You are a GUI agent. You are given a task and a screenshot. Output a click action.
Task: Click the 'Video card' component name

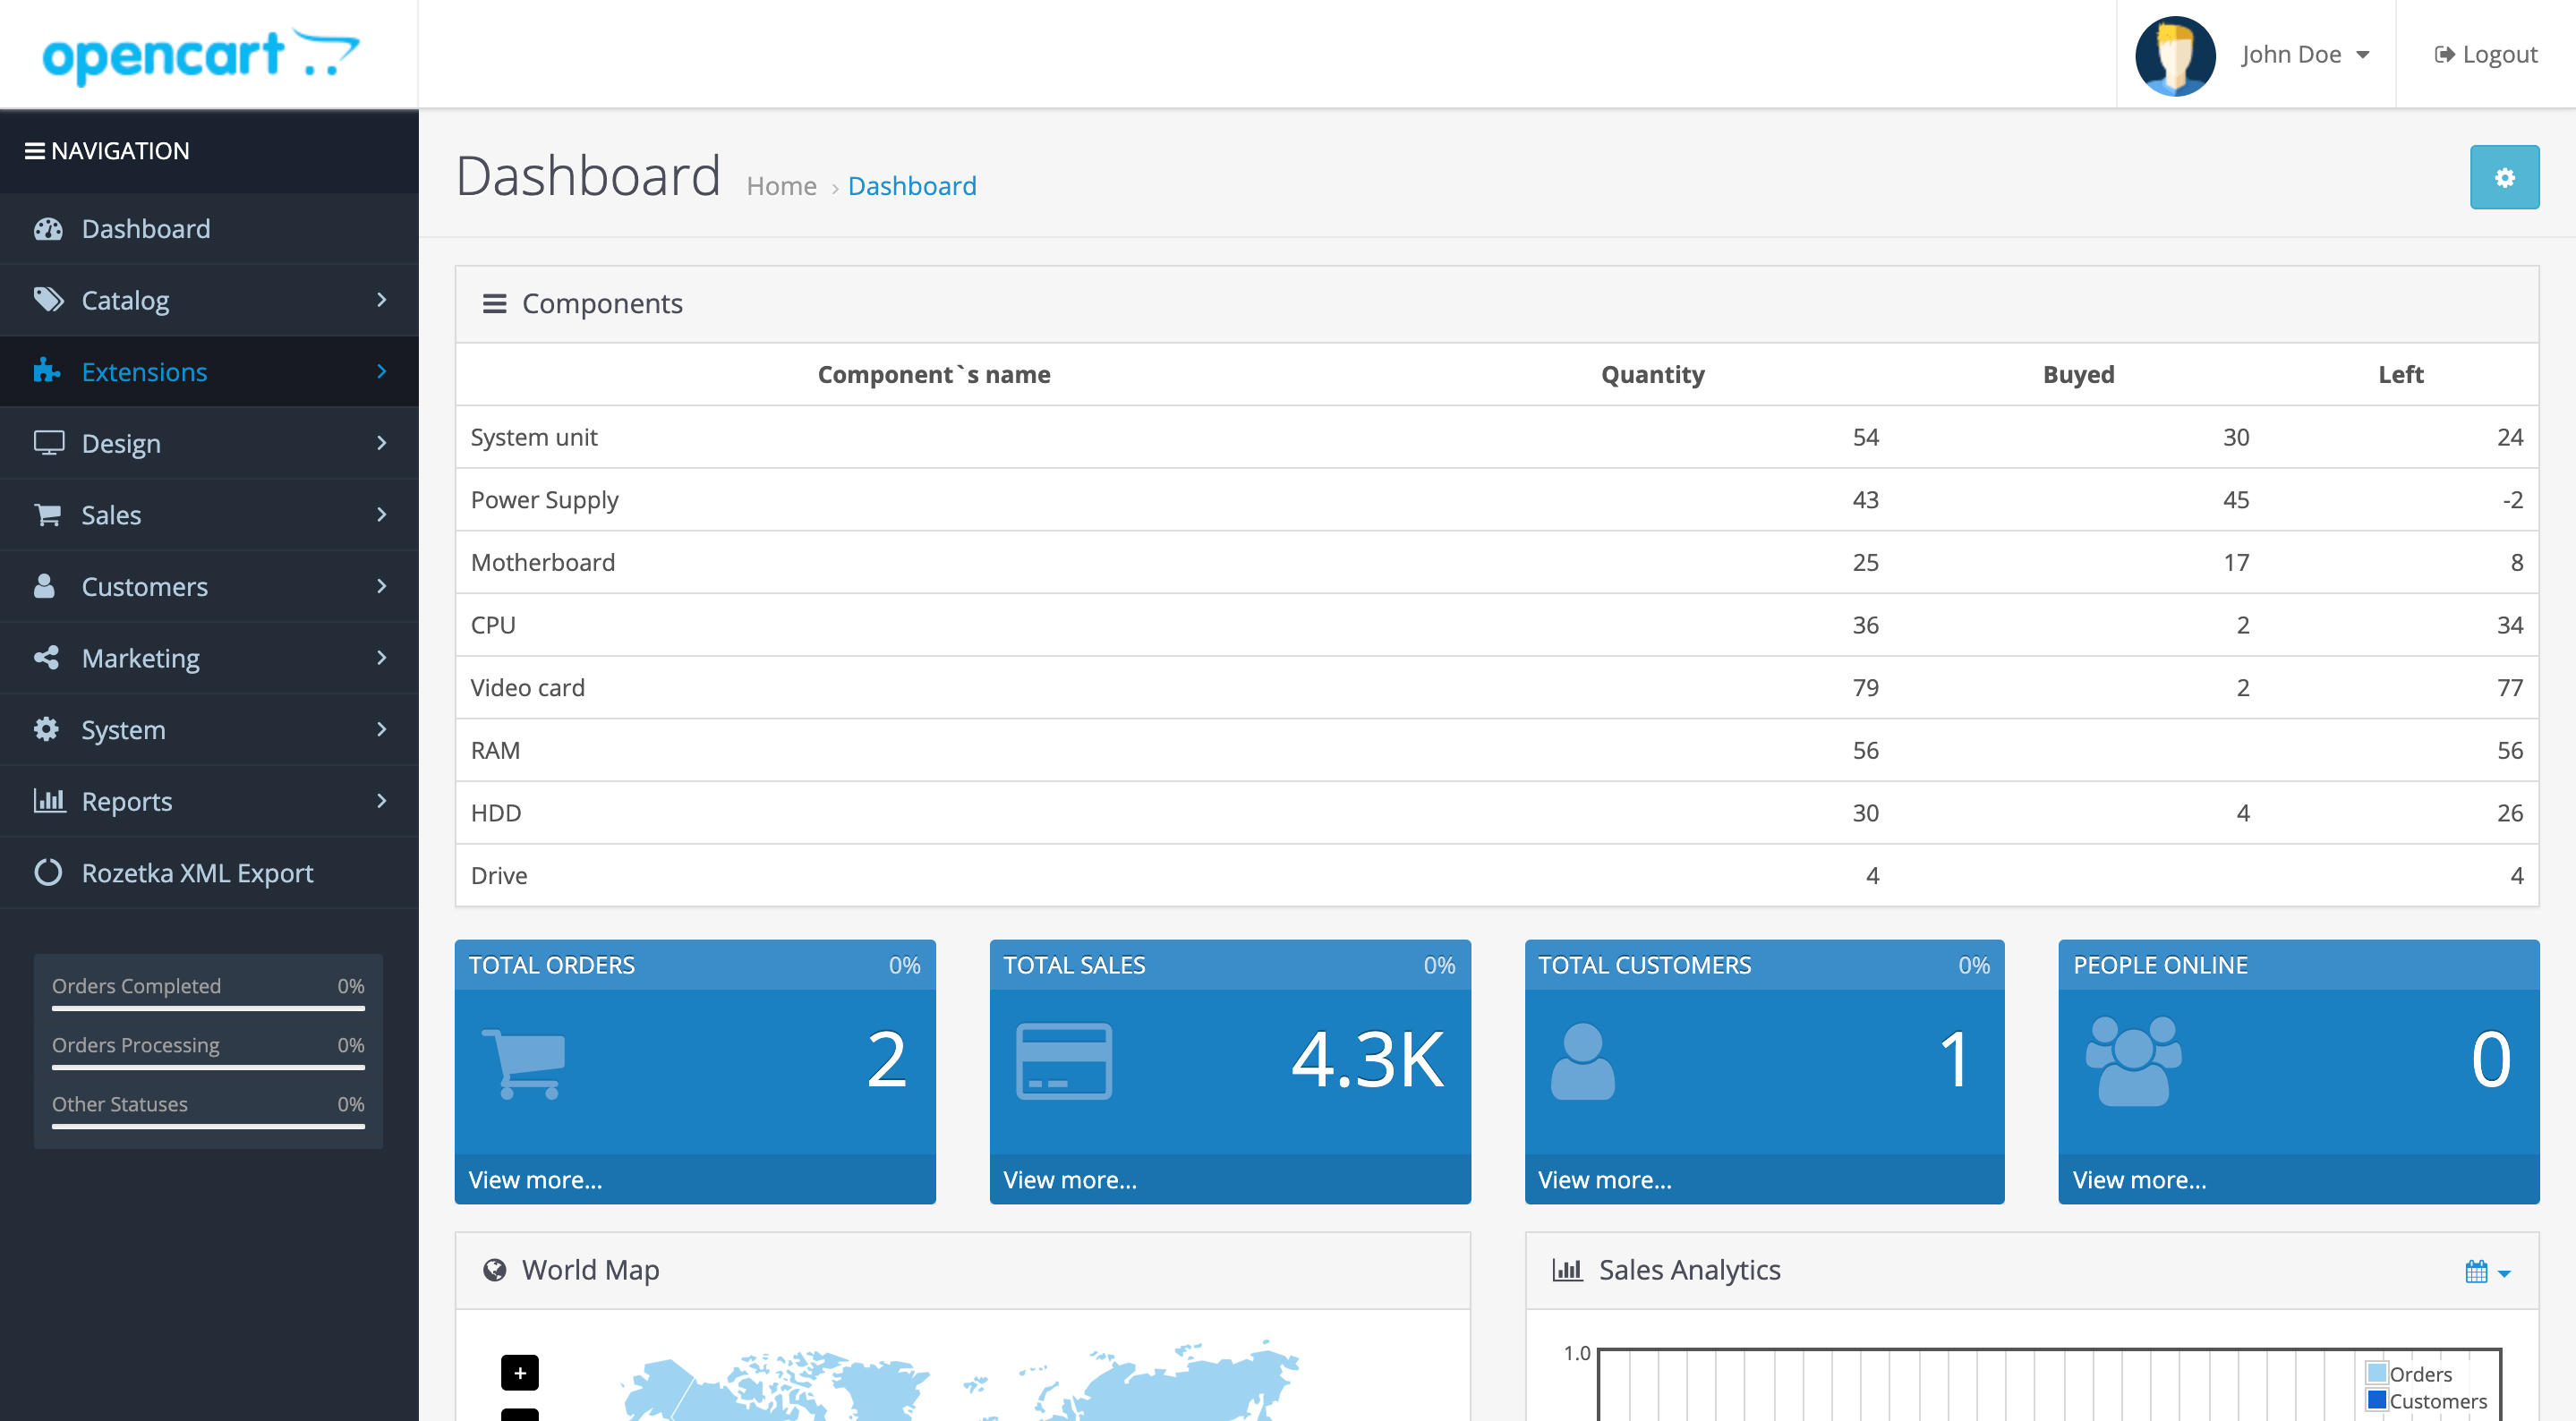[528, 687]
